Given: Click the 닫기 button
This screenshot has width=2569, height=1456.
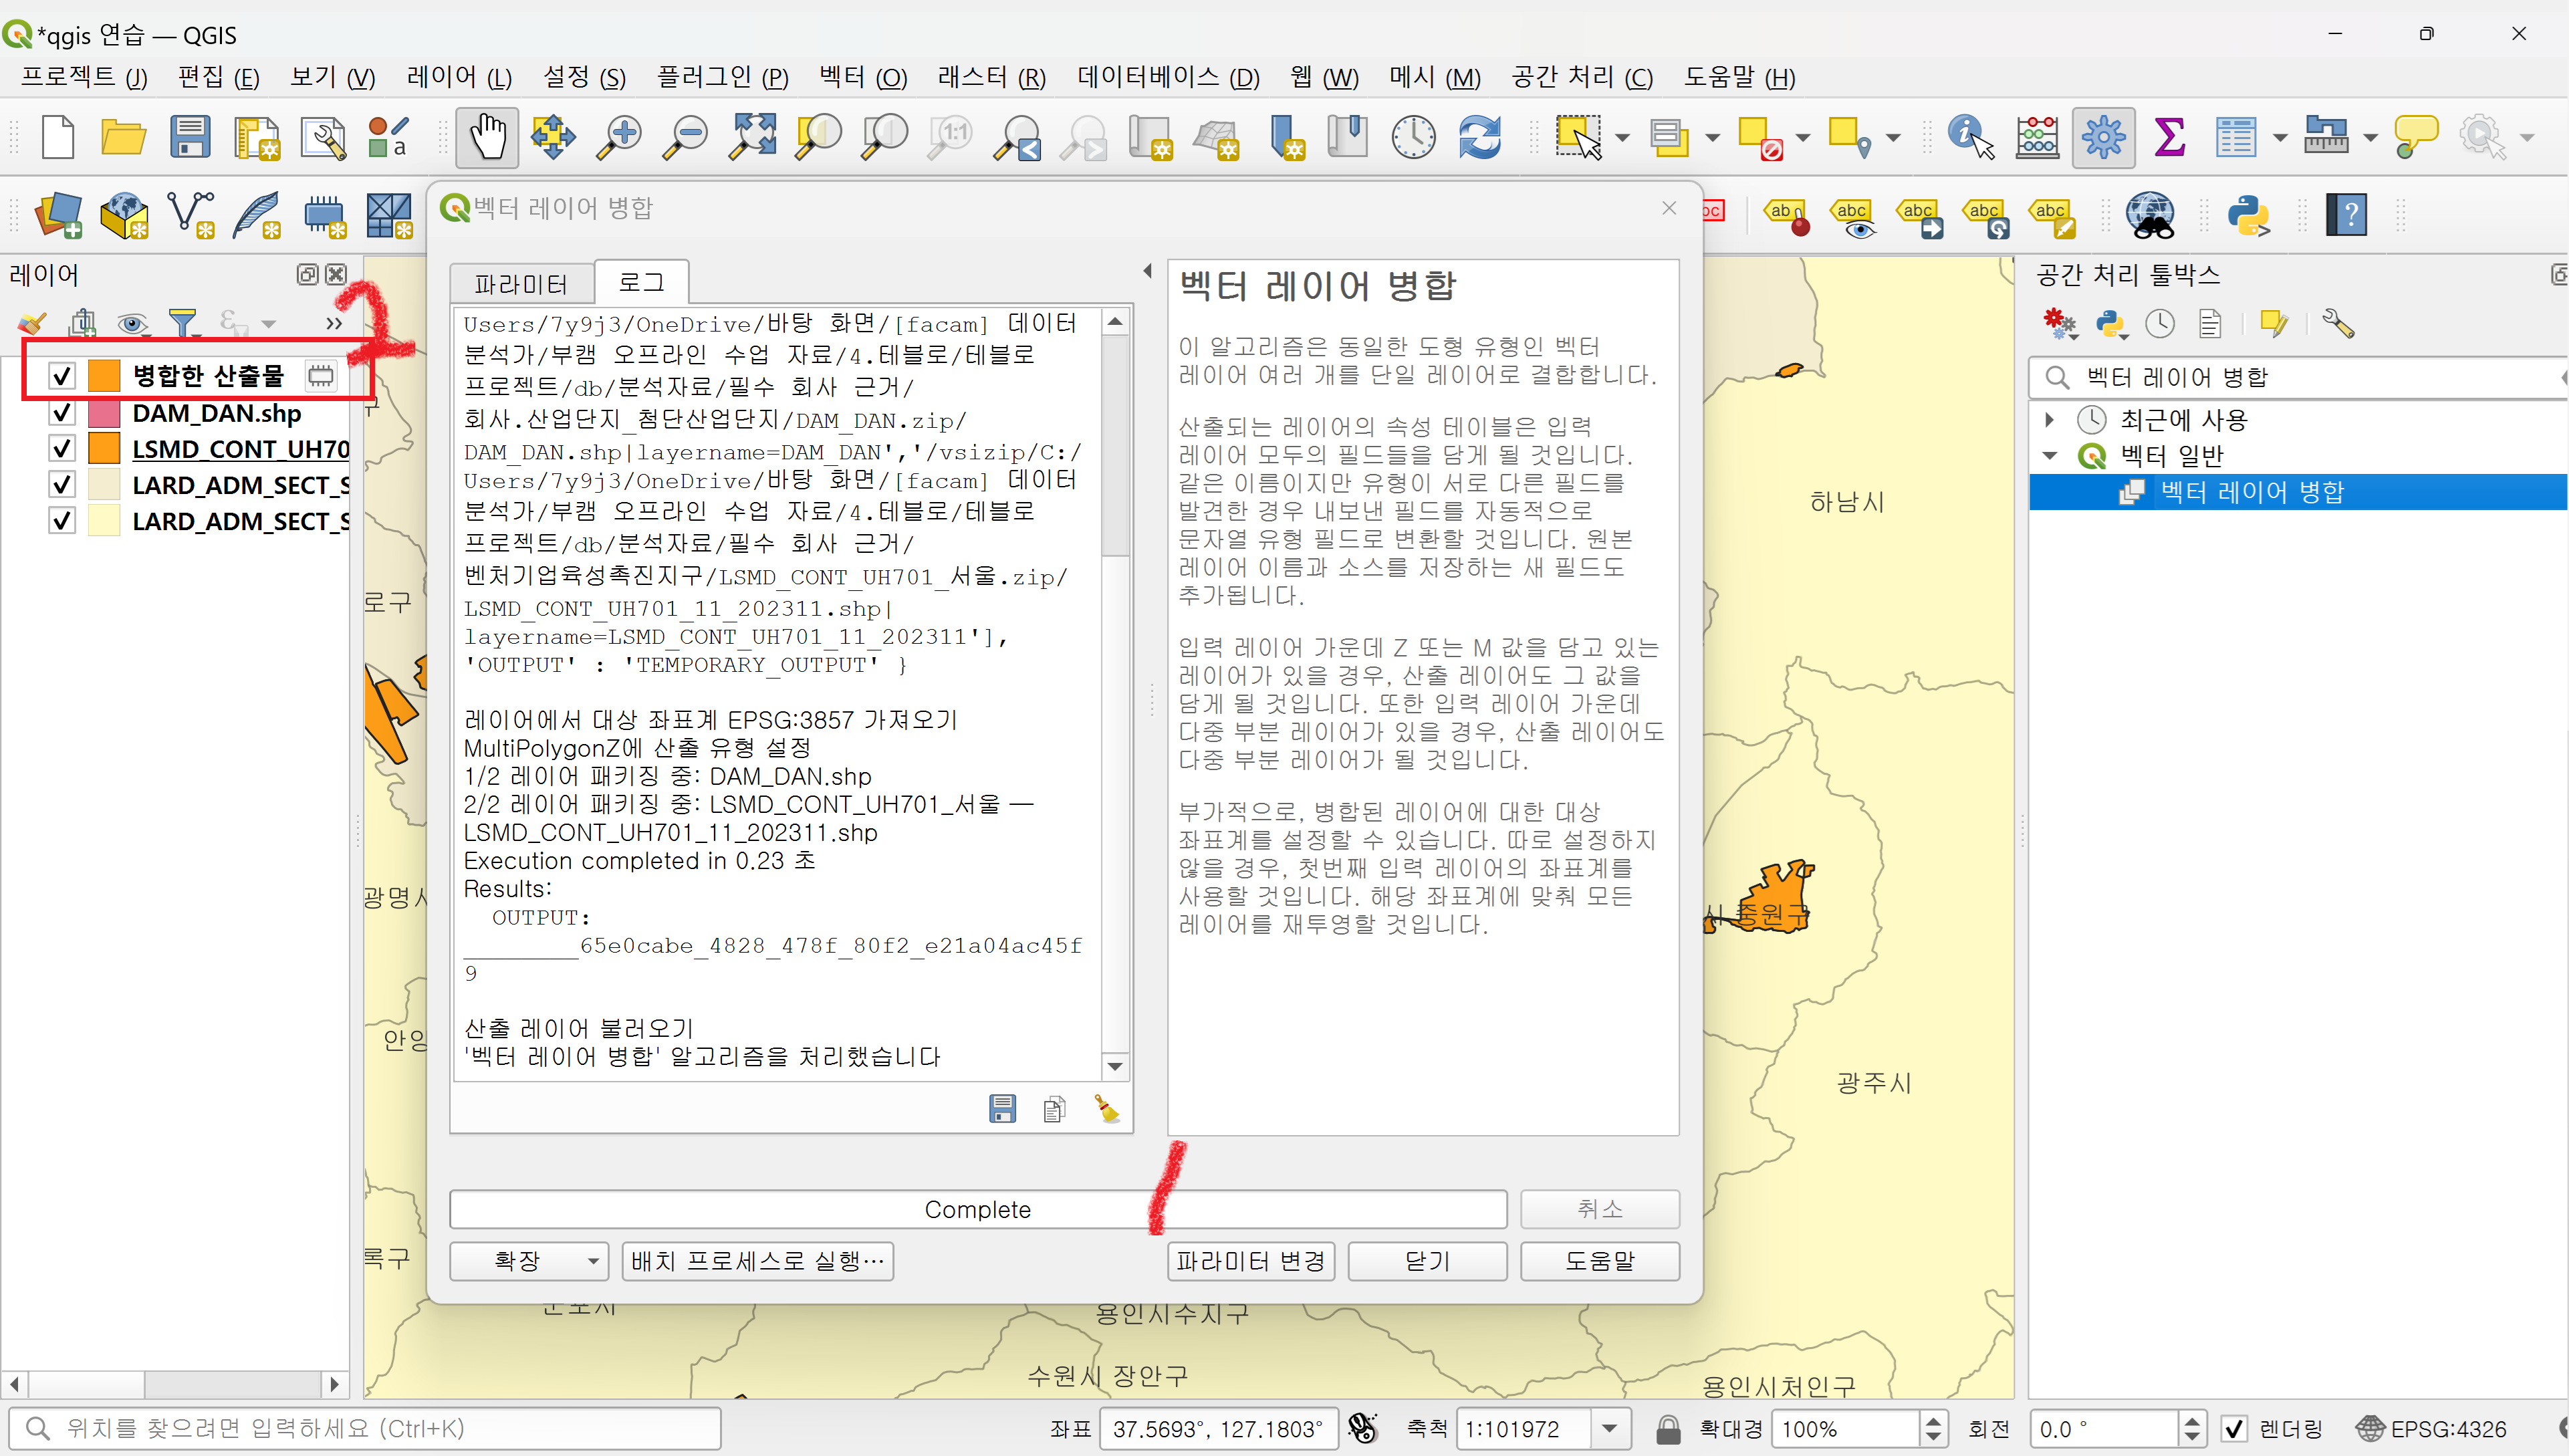Looking at the screenshot, I should pyautogui.click(x=1426, y=1261).
